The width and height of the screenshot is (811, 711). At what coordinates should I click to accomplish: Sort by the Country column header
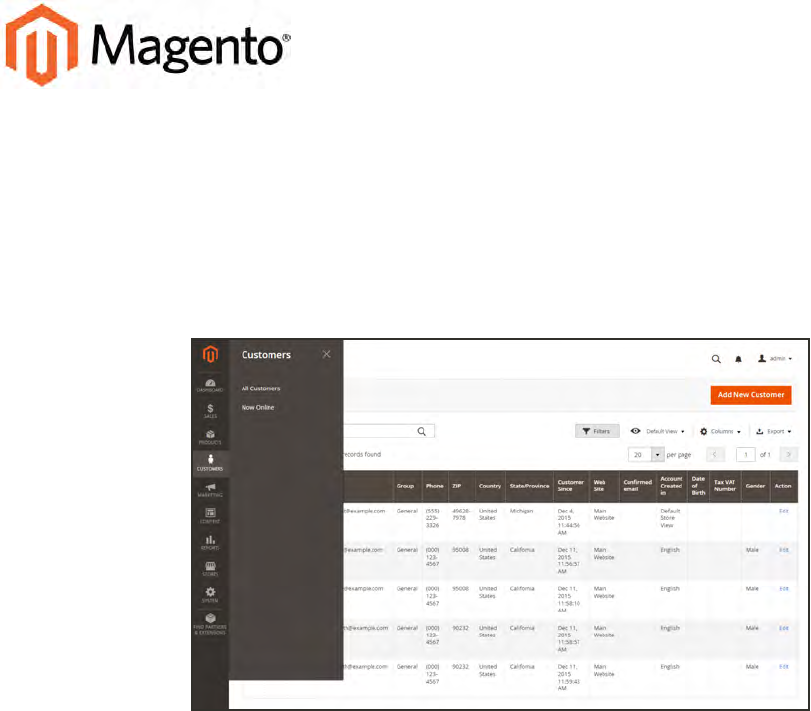tap(490, 486)
